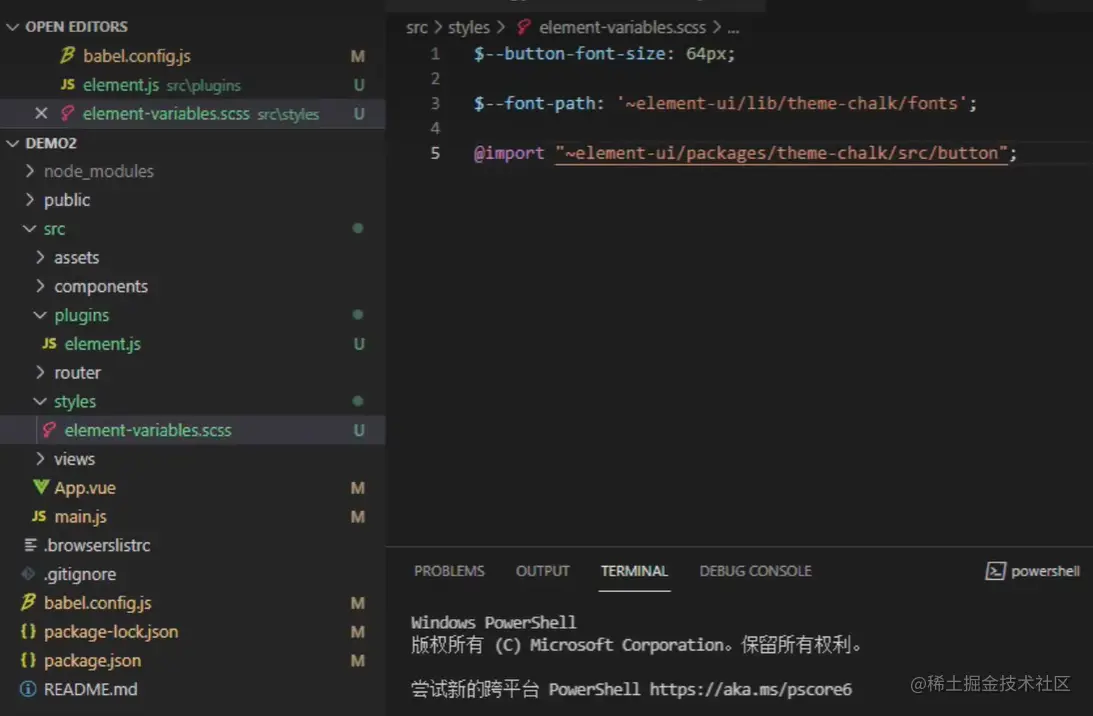Click the .browserslistrc file icon
Image resolution: width=1093 pixels, height=716 pixels.
click(x=30, y=544)
